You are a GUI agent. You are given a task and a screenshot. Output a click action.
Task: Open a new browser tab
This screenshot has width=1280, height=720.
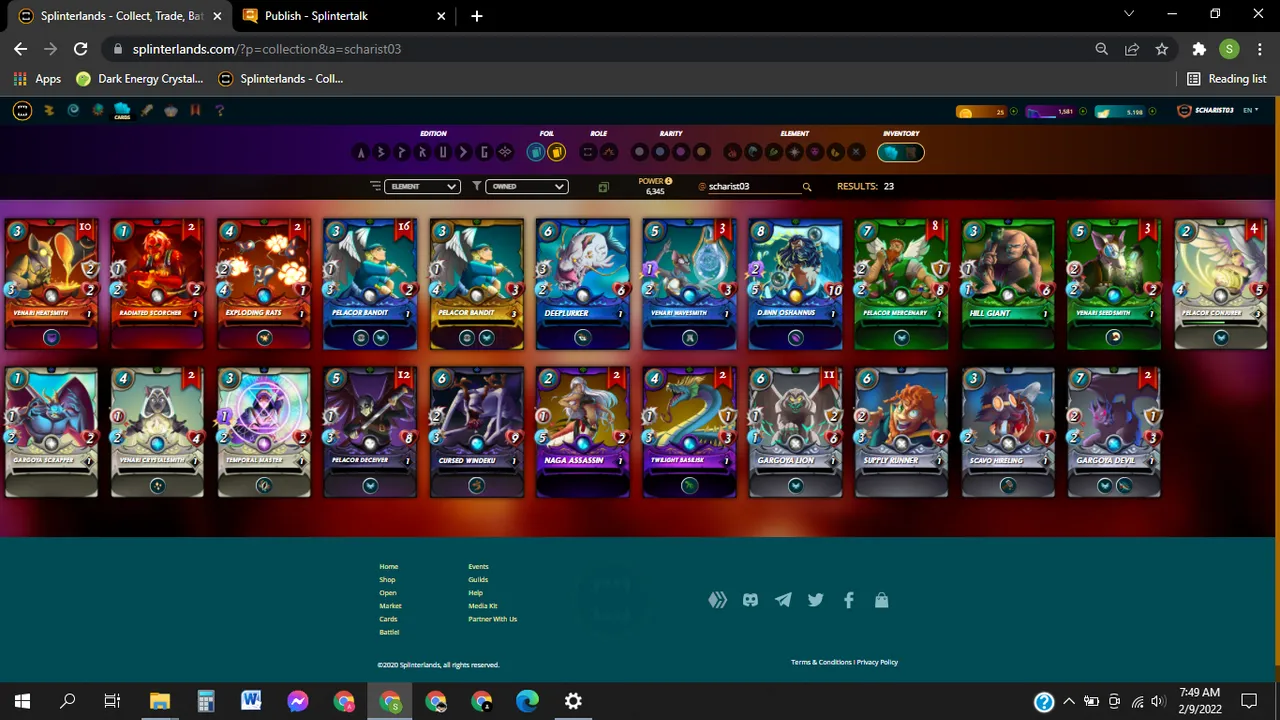click(x=477, y=16)
